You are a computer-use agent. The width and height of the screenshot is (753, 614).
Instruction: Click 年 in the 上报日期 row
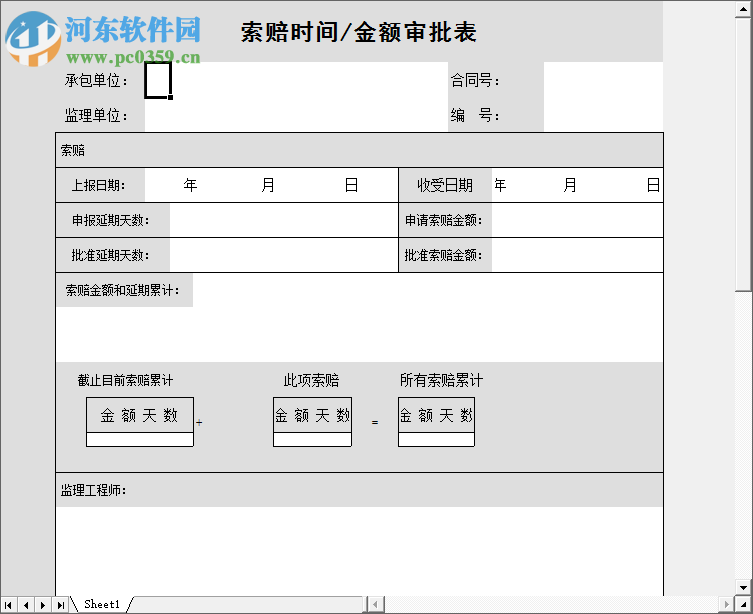[x=190, y=185]
